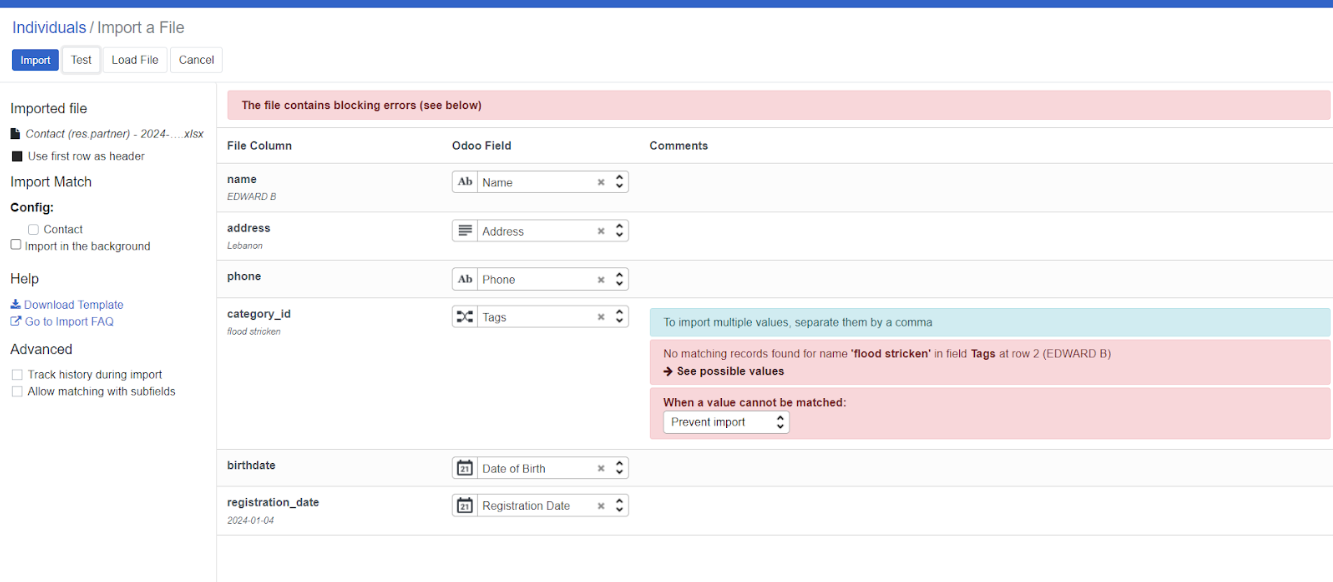This screenshot has width=1333, height=582.
Task: Open the Prevent import dropdown
Action: (x=726, y=423)
